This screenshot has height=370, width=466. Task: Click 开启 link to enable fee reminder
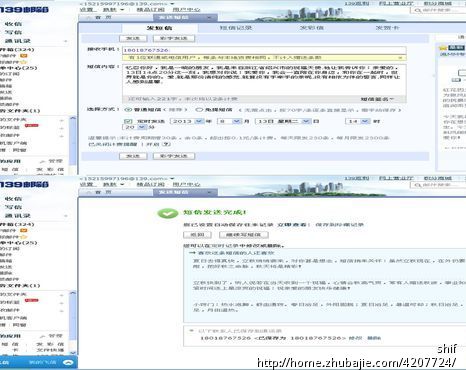tap(153, 144)
